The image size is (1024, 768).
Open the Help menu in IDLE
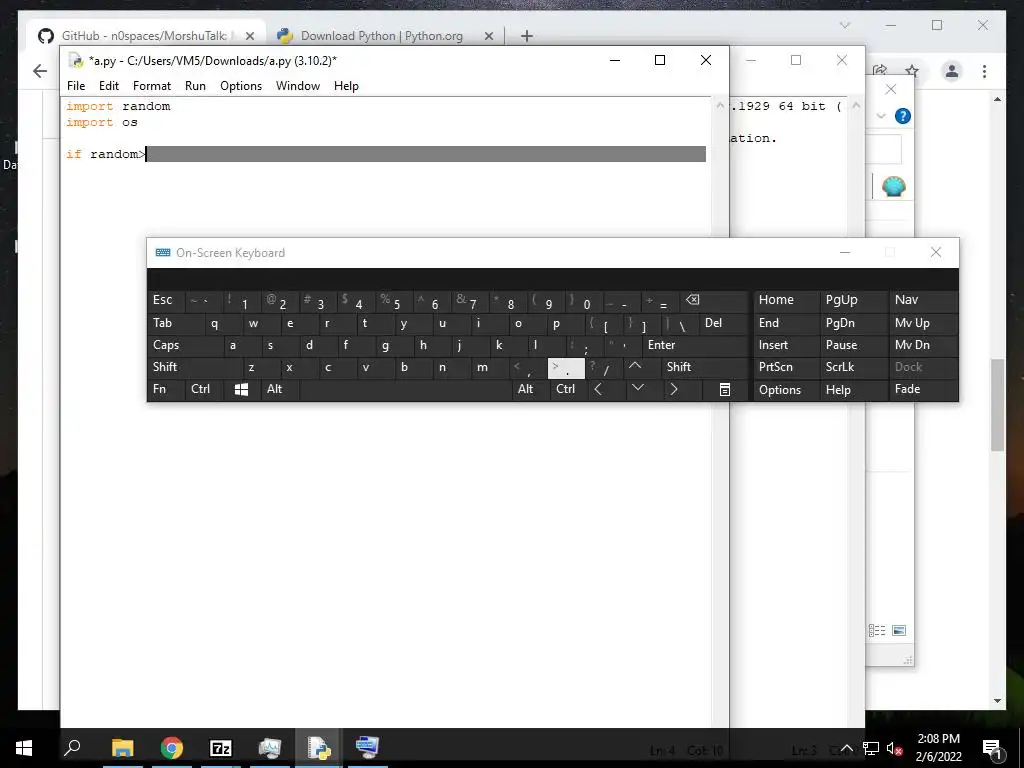click(346, 86)
